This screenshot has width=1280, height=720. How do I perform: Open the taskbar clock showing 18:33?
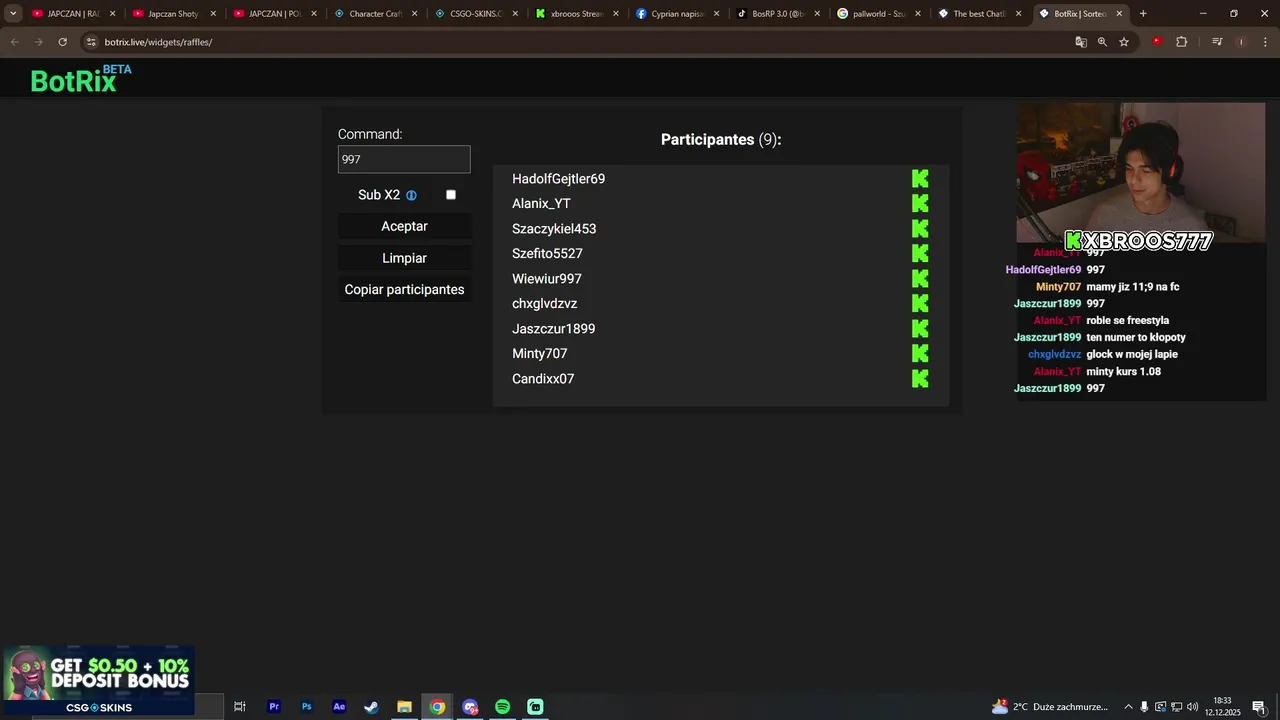[x=1222, y=707]
